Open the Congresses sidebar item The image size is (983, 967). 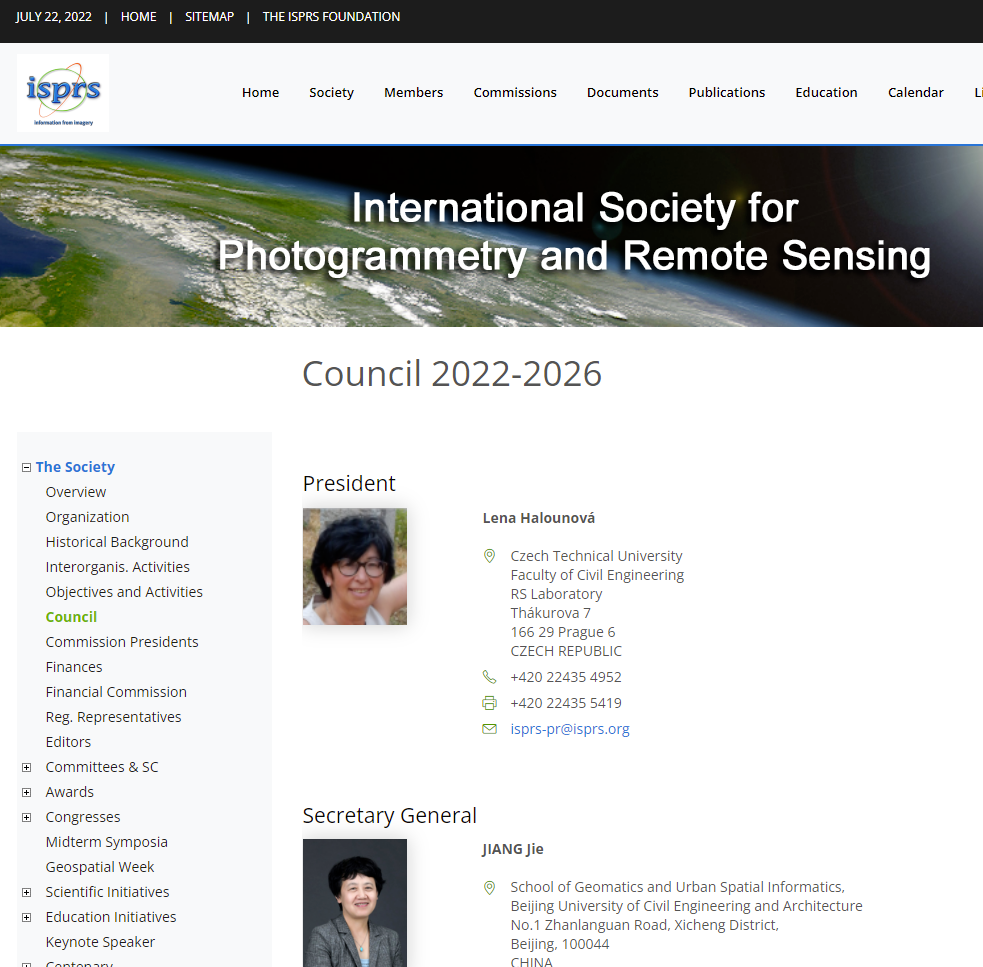click(x=83, y=818)
